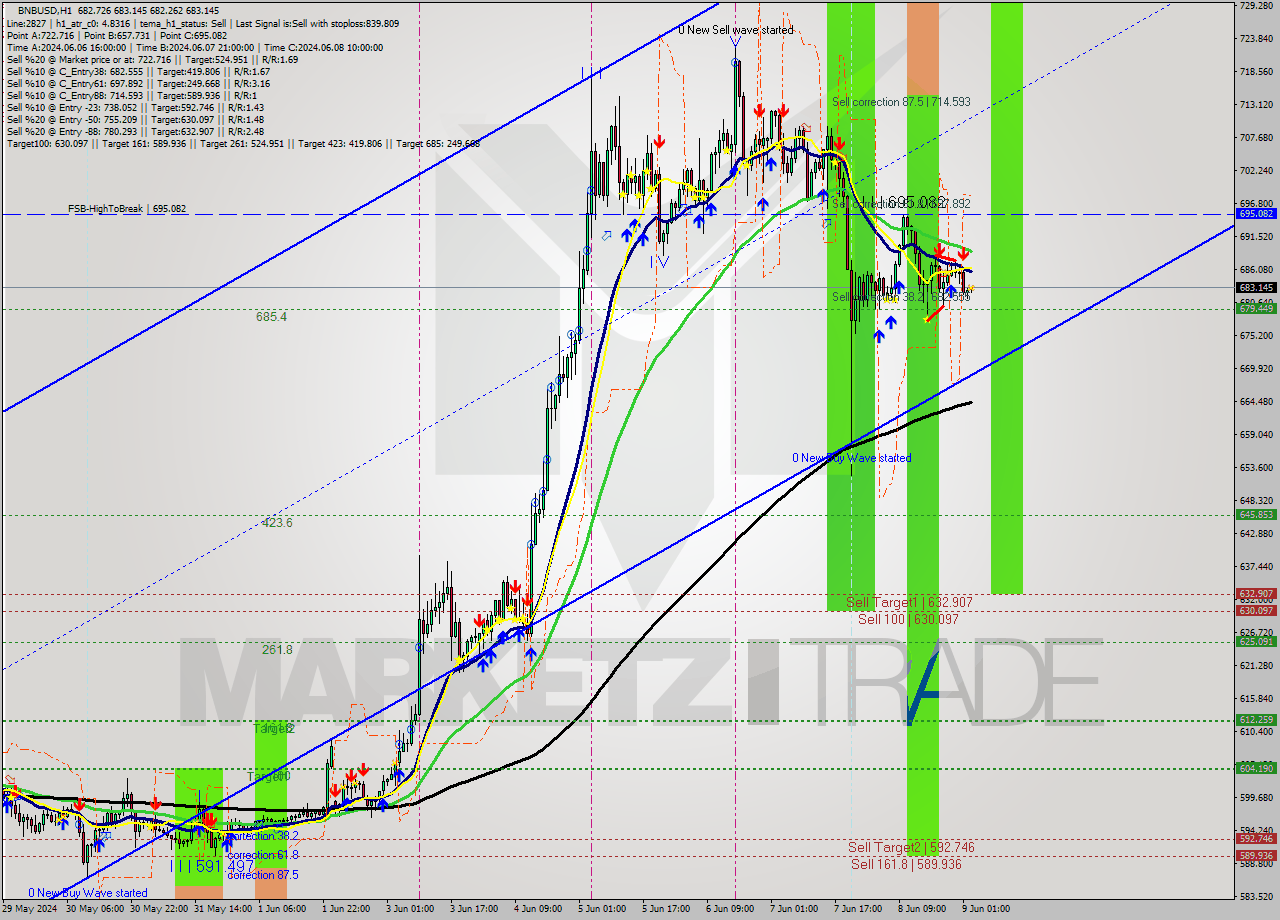Screen dimensions: 1280x920
Task: Select the 'Sell Target1 | 632.907' label
Action: click(909, 602)
